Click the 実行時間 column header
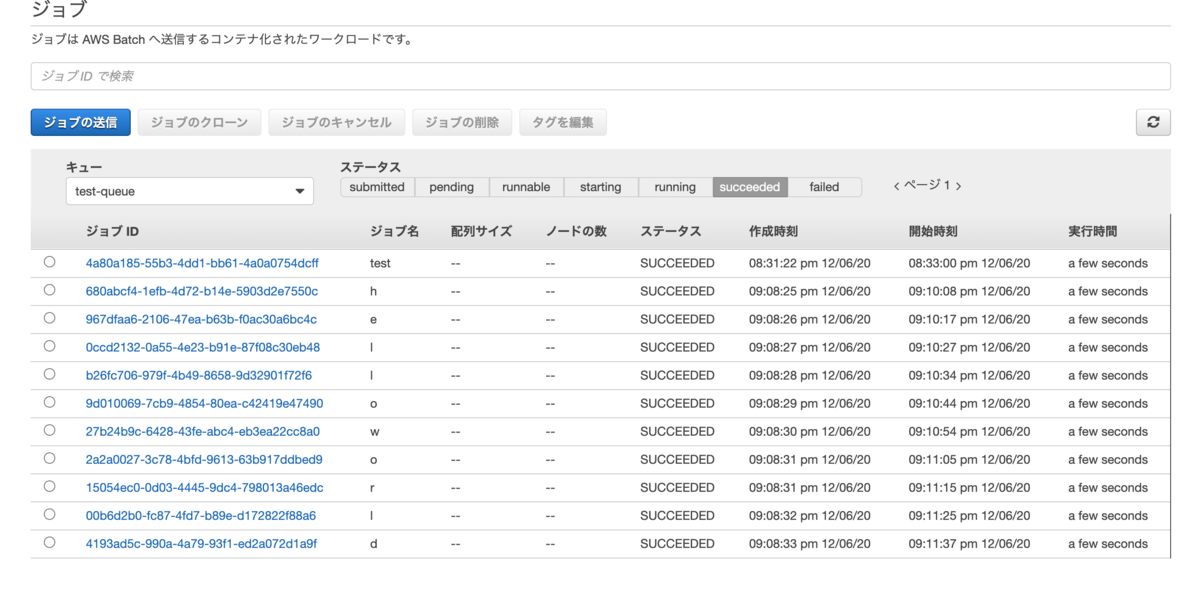 [x=1092, y=231]
